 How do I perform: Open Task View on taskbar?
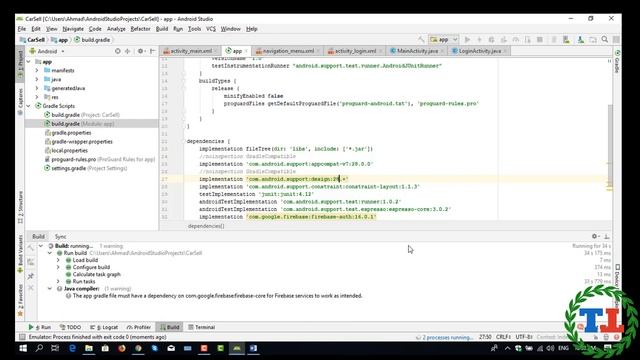click(55, 348)
